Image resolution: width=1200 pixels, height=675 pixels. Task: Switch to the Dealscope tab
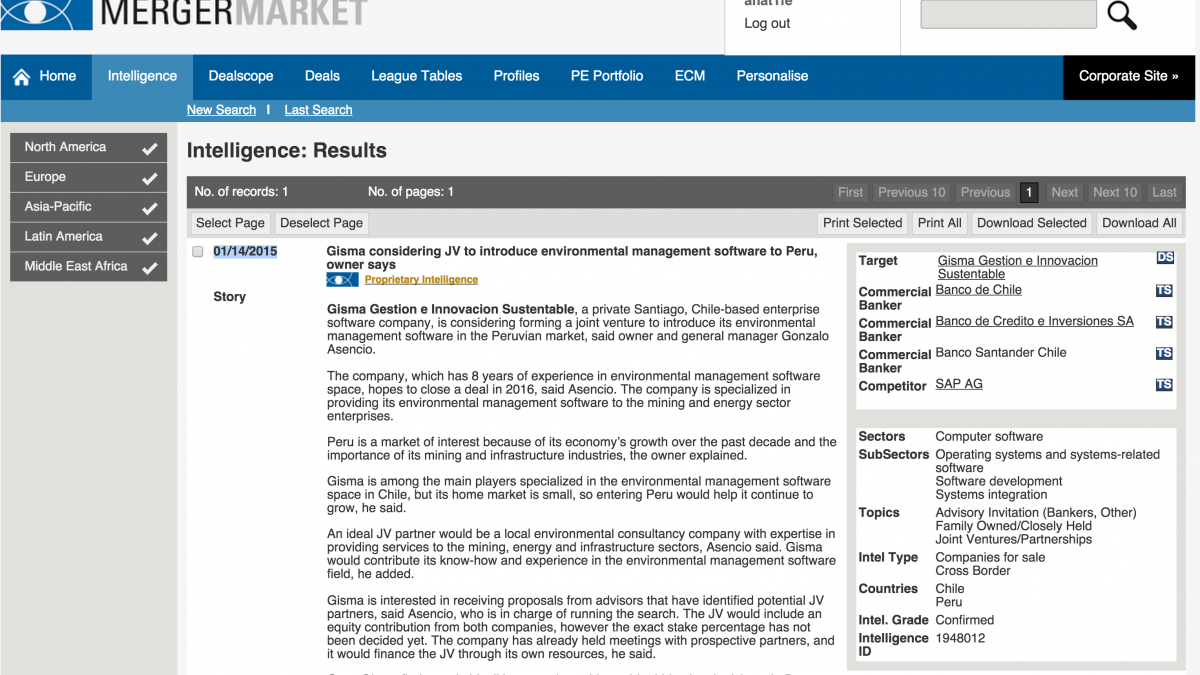tap(241, 76)
